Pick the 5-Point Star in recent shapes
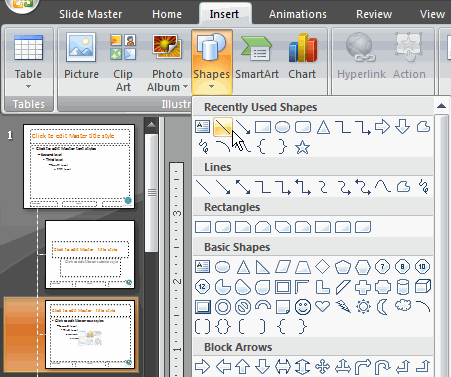Image resolution: width=451 pixels, height=377 pixels. point(302,147)
